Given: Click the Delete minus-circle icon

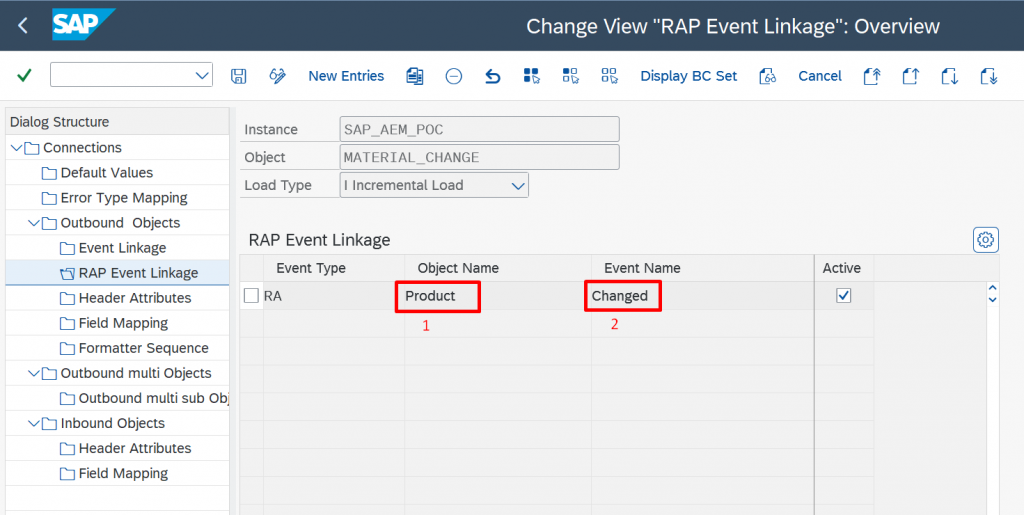Looking at the screenshot, I should [x=454, y=76].
